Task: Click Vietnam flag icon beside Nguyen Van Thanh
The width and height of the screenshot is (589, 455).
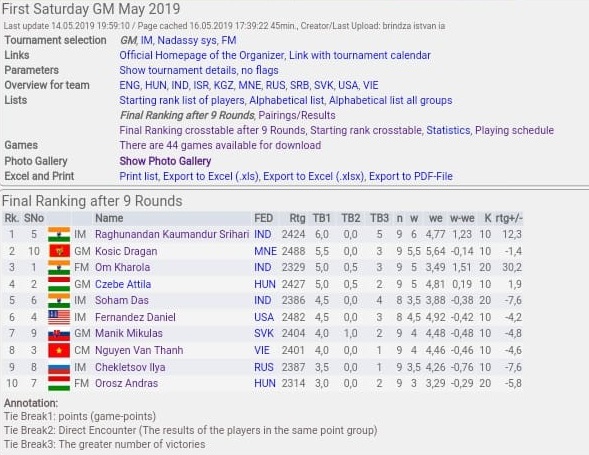Action: (x=59, y=350)
